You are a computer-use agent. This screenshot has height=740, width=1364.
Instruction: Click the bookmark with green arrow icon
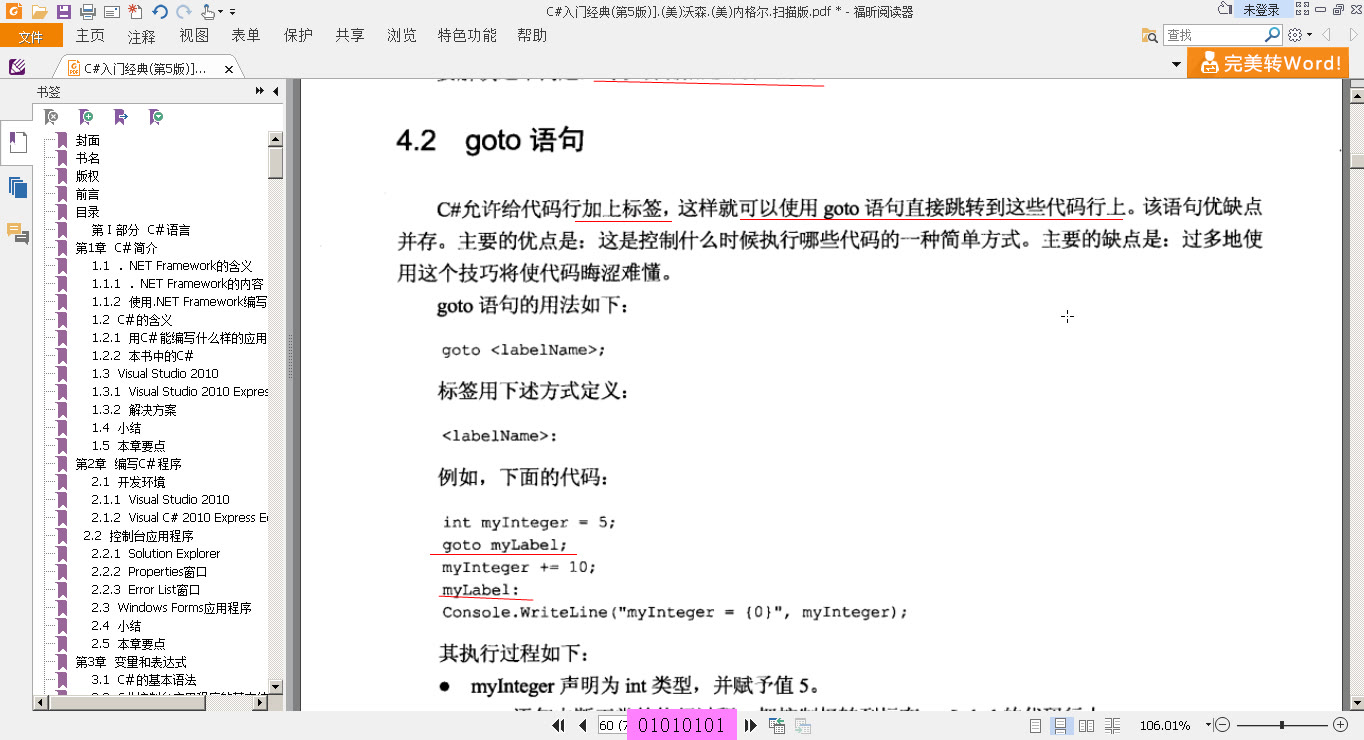coord(156,117)
